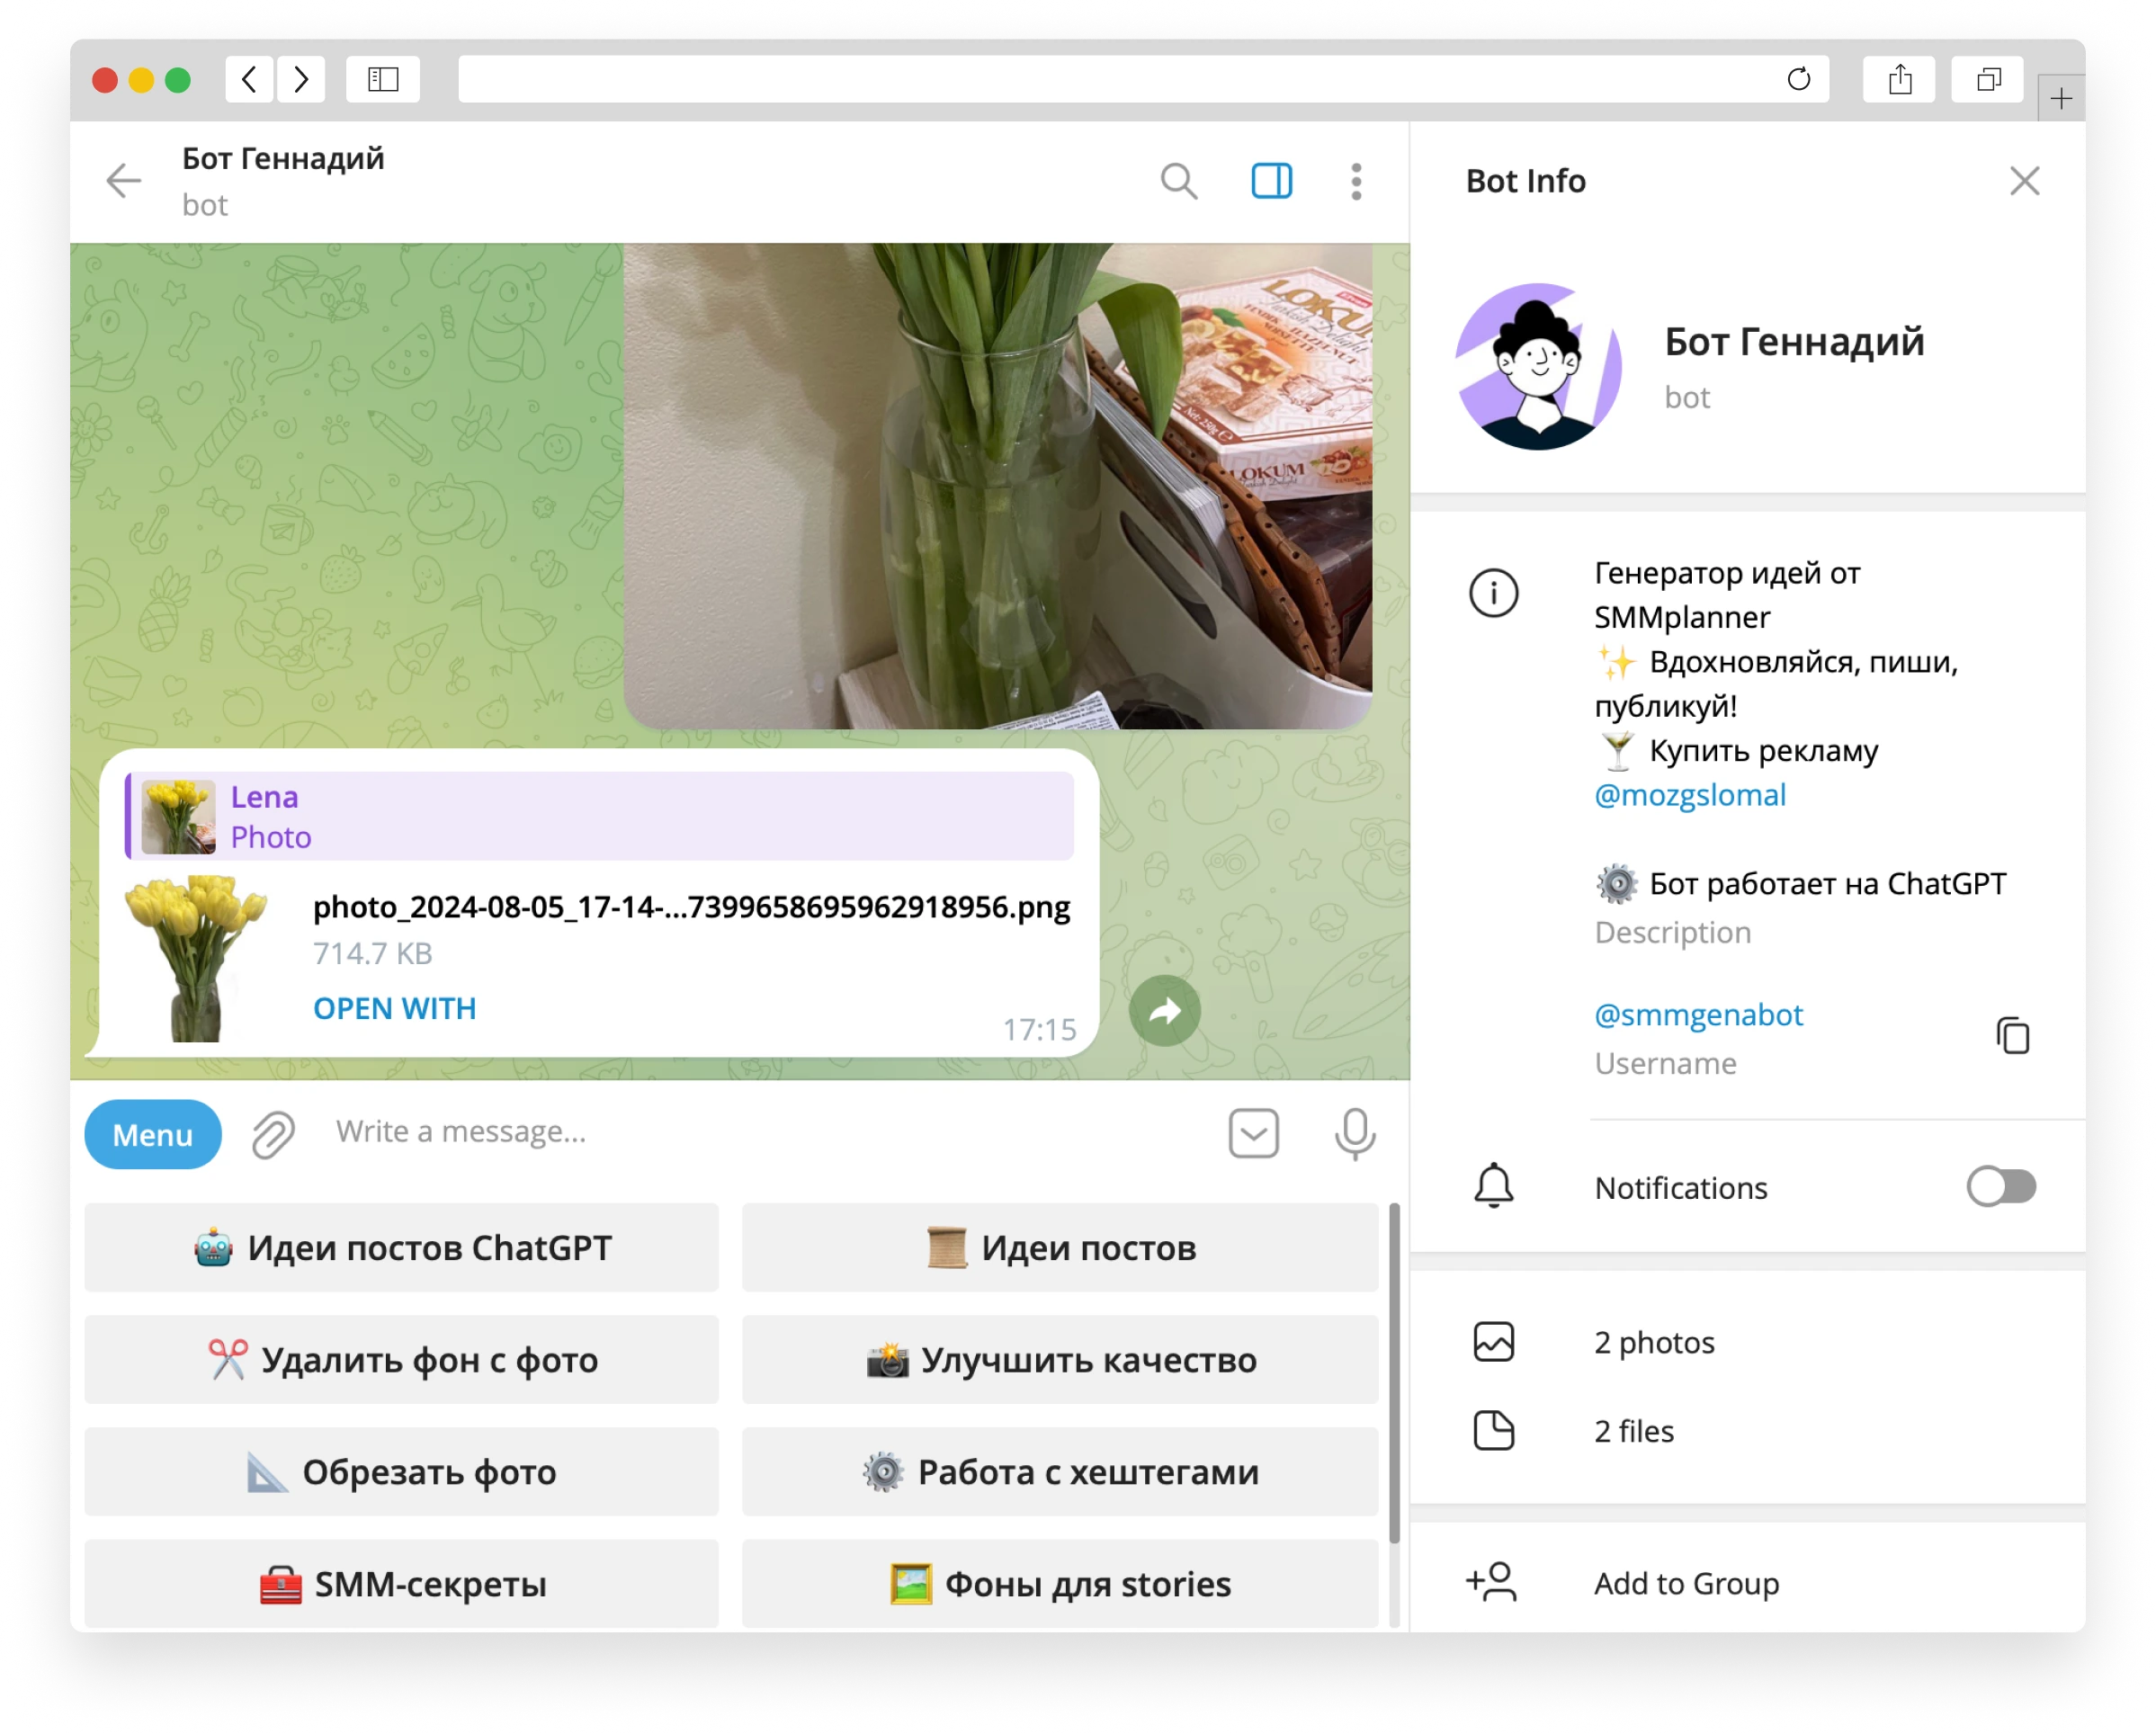Toggle the split-view column icon in chat header

point(1271,181)
